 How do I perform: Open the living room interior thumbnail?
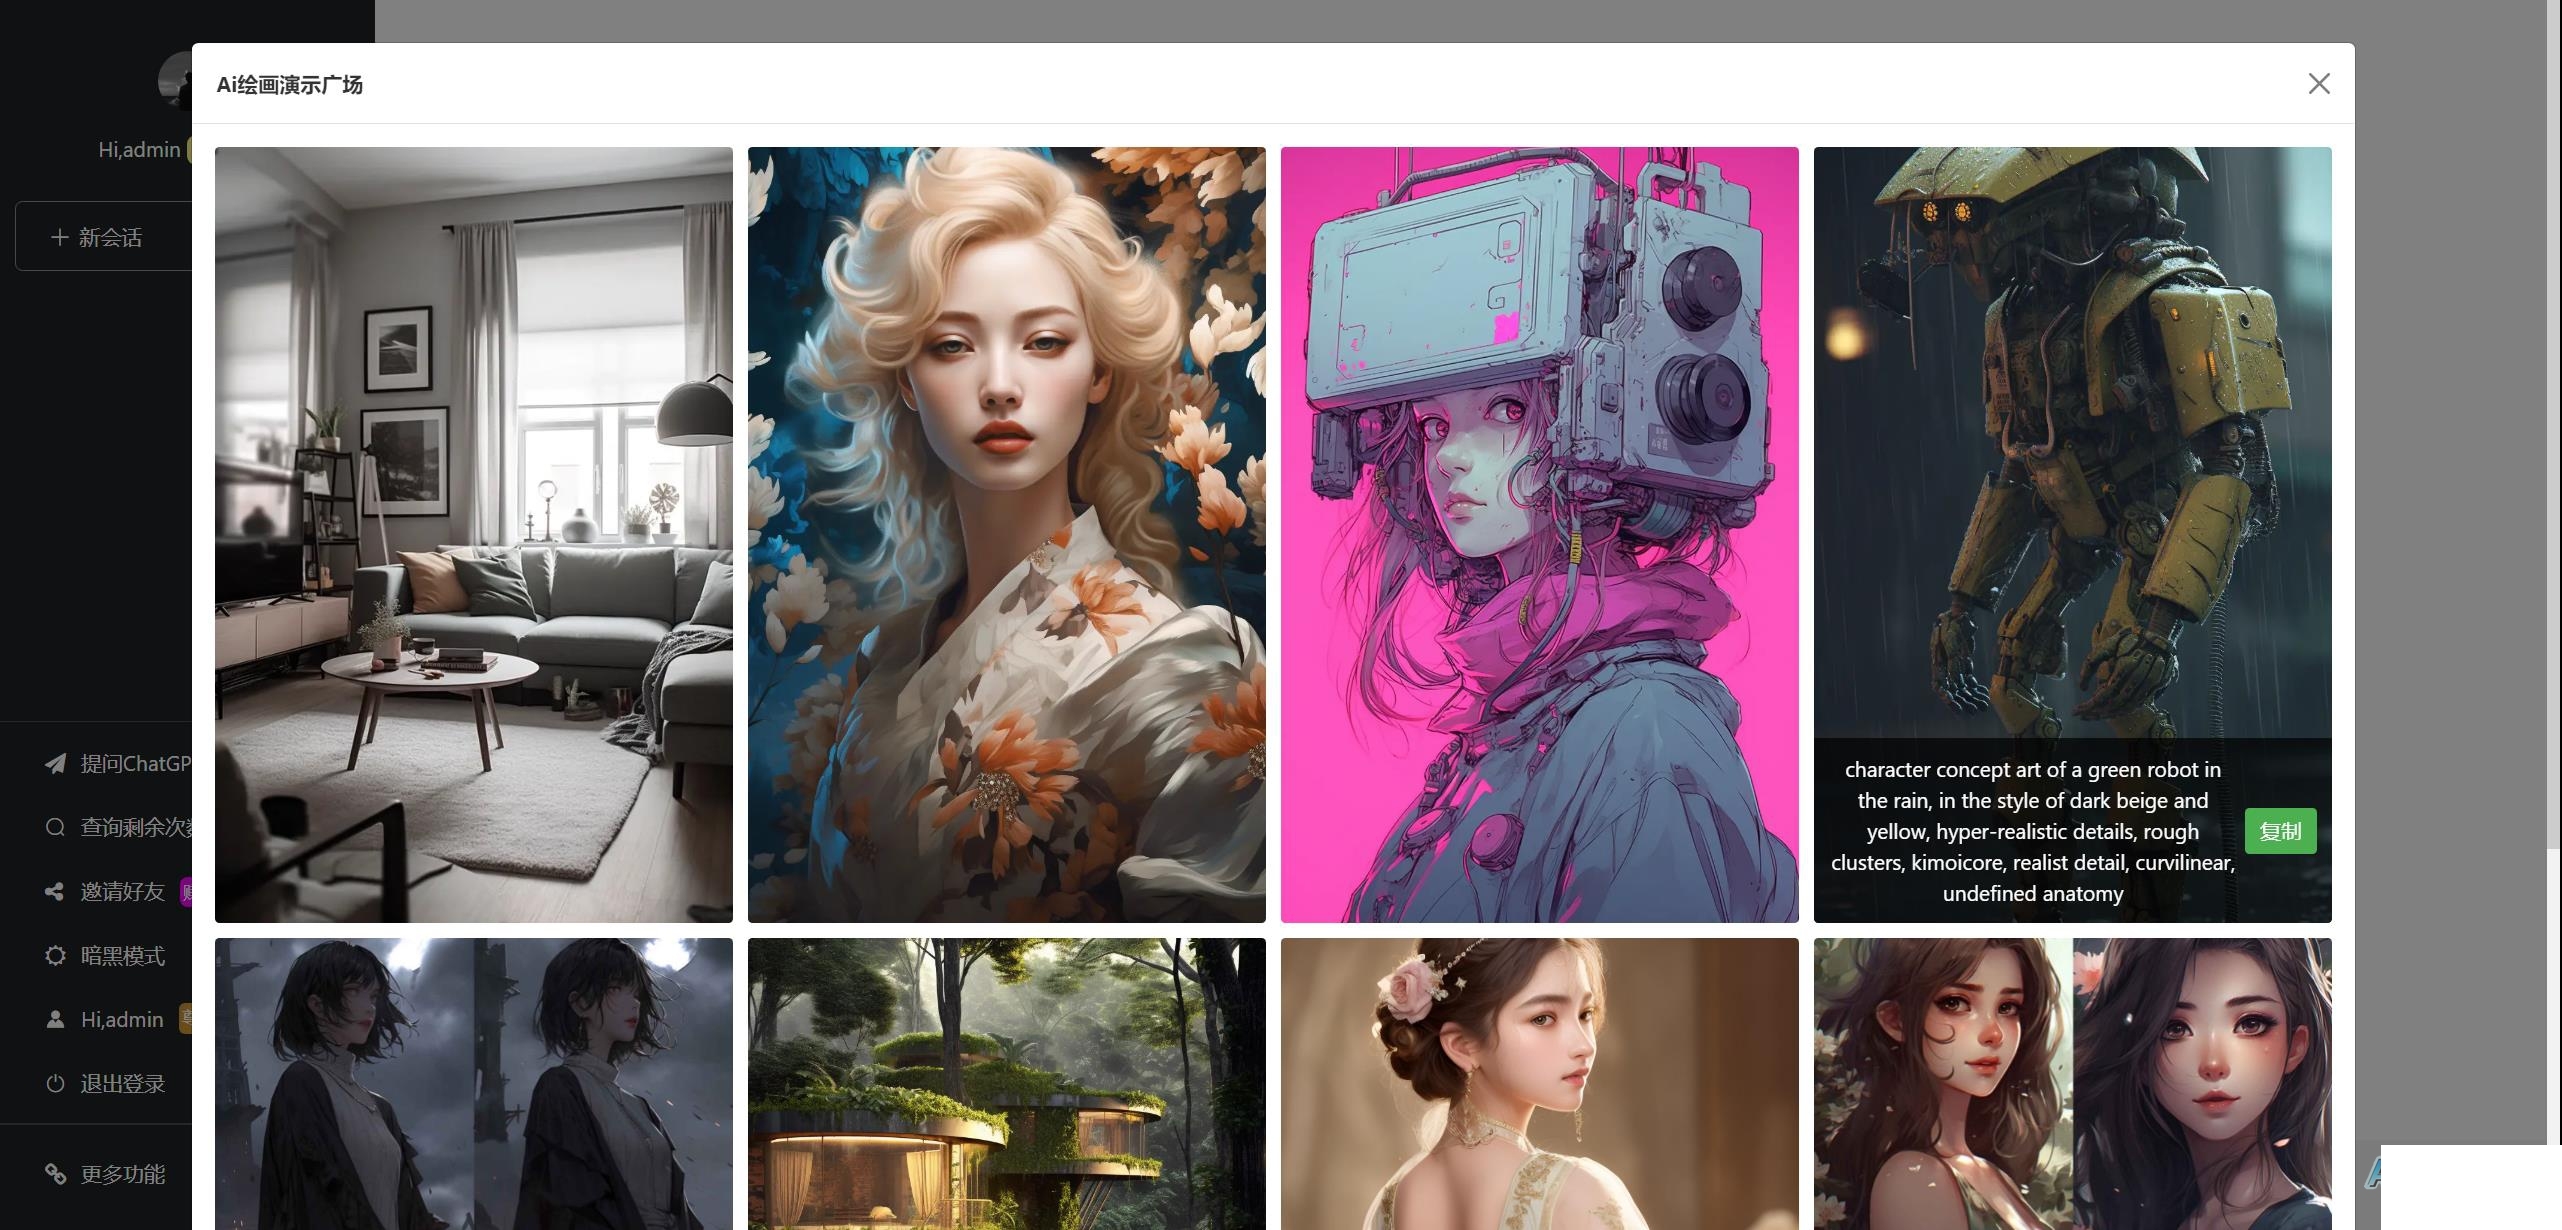click(473, 535)
